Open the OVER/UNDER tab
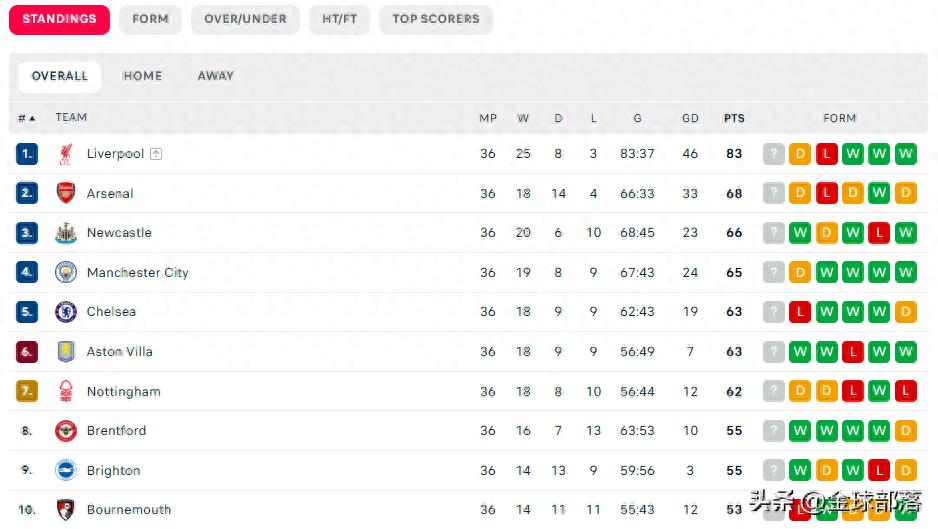The height and width of the screenshot is (529, 938). (x=245, y=19)
